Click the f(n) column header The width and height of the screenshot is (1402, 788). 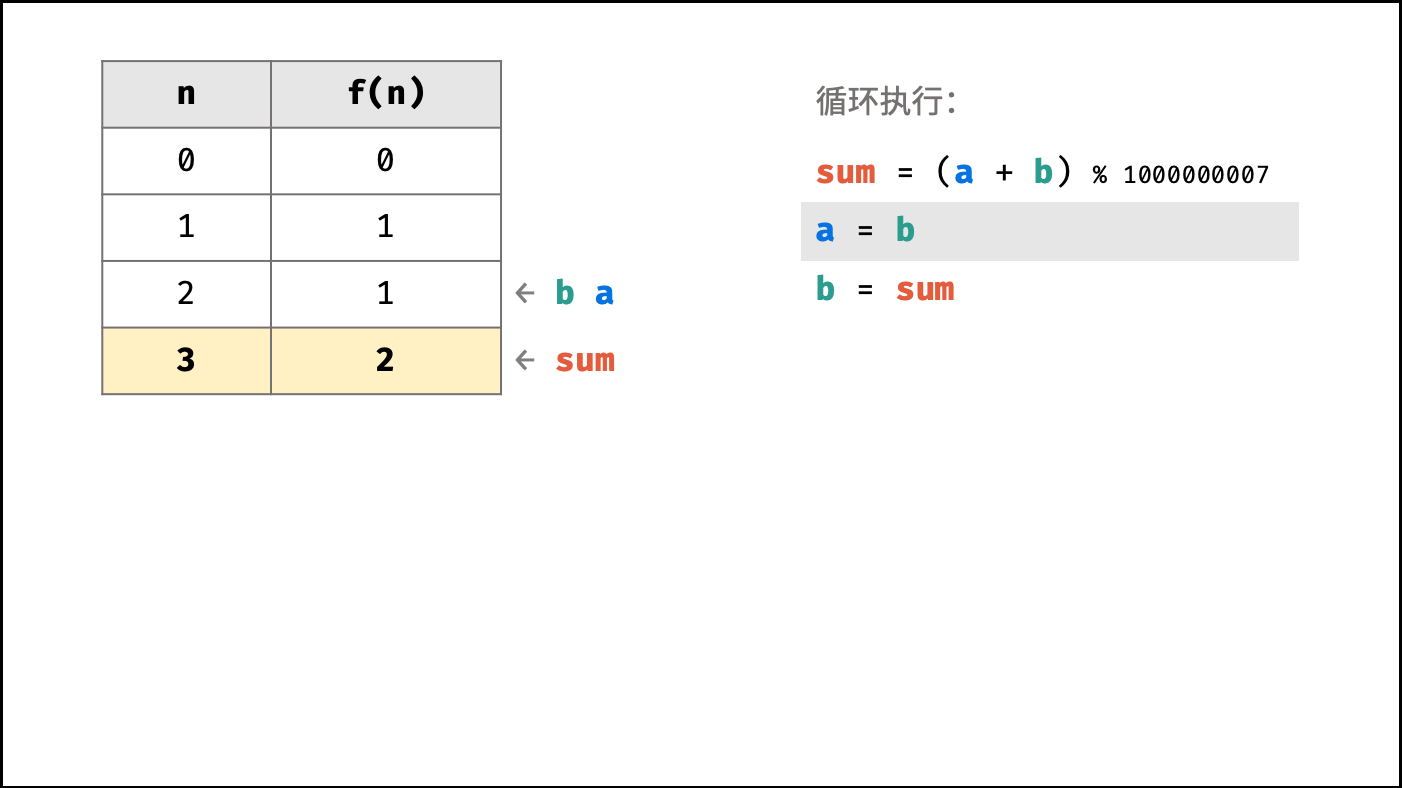point(386,94)
